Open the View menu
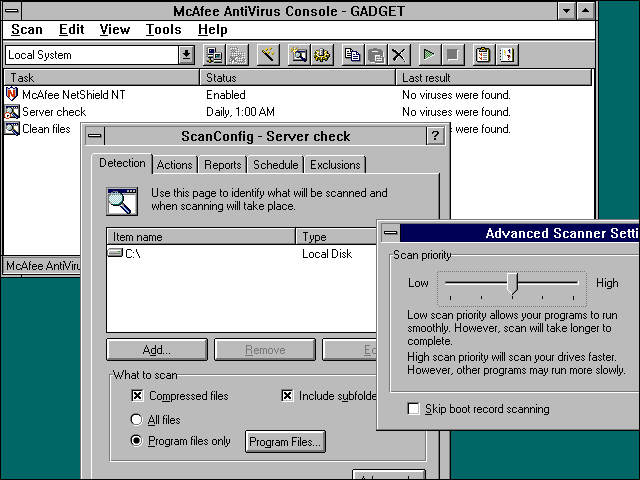Image resolution: width=640 pixels, height=480 pixels. click(115, 29)
